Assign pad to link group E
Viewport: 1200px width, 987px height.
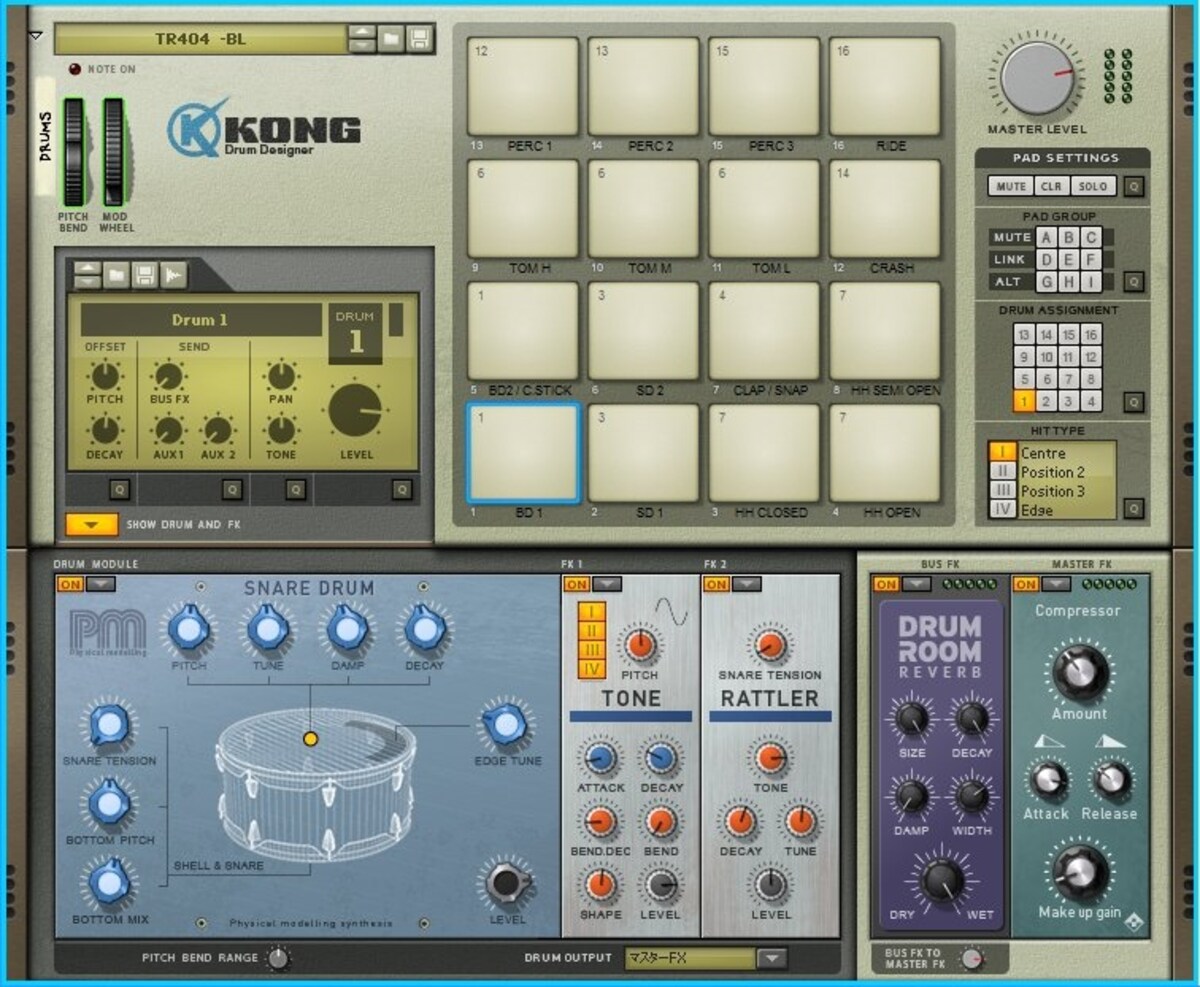(x=1069, y=260)
